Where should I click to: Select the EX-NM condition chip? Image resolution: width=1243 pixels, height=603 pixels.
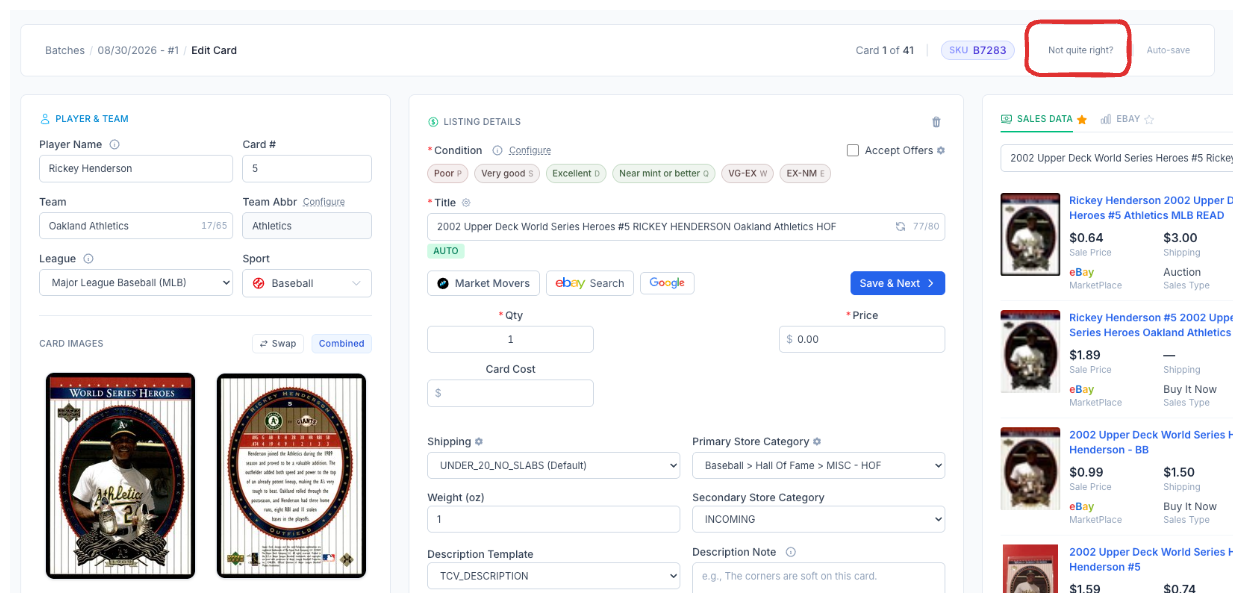pyautogui.click(x=805, y=173)
